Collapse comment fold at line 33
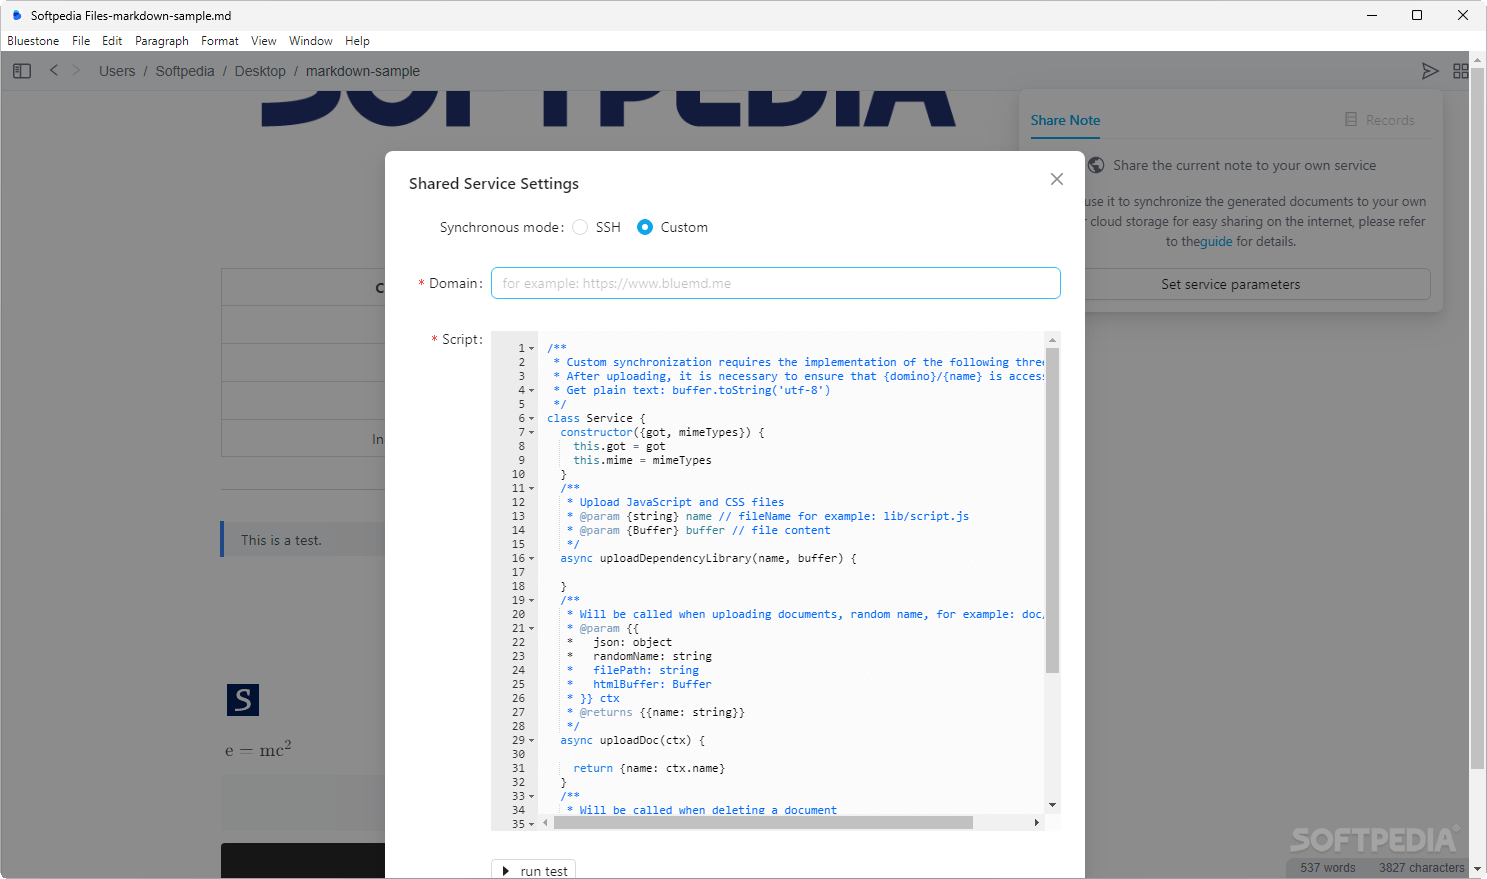 531,797
